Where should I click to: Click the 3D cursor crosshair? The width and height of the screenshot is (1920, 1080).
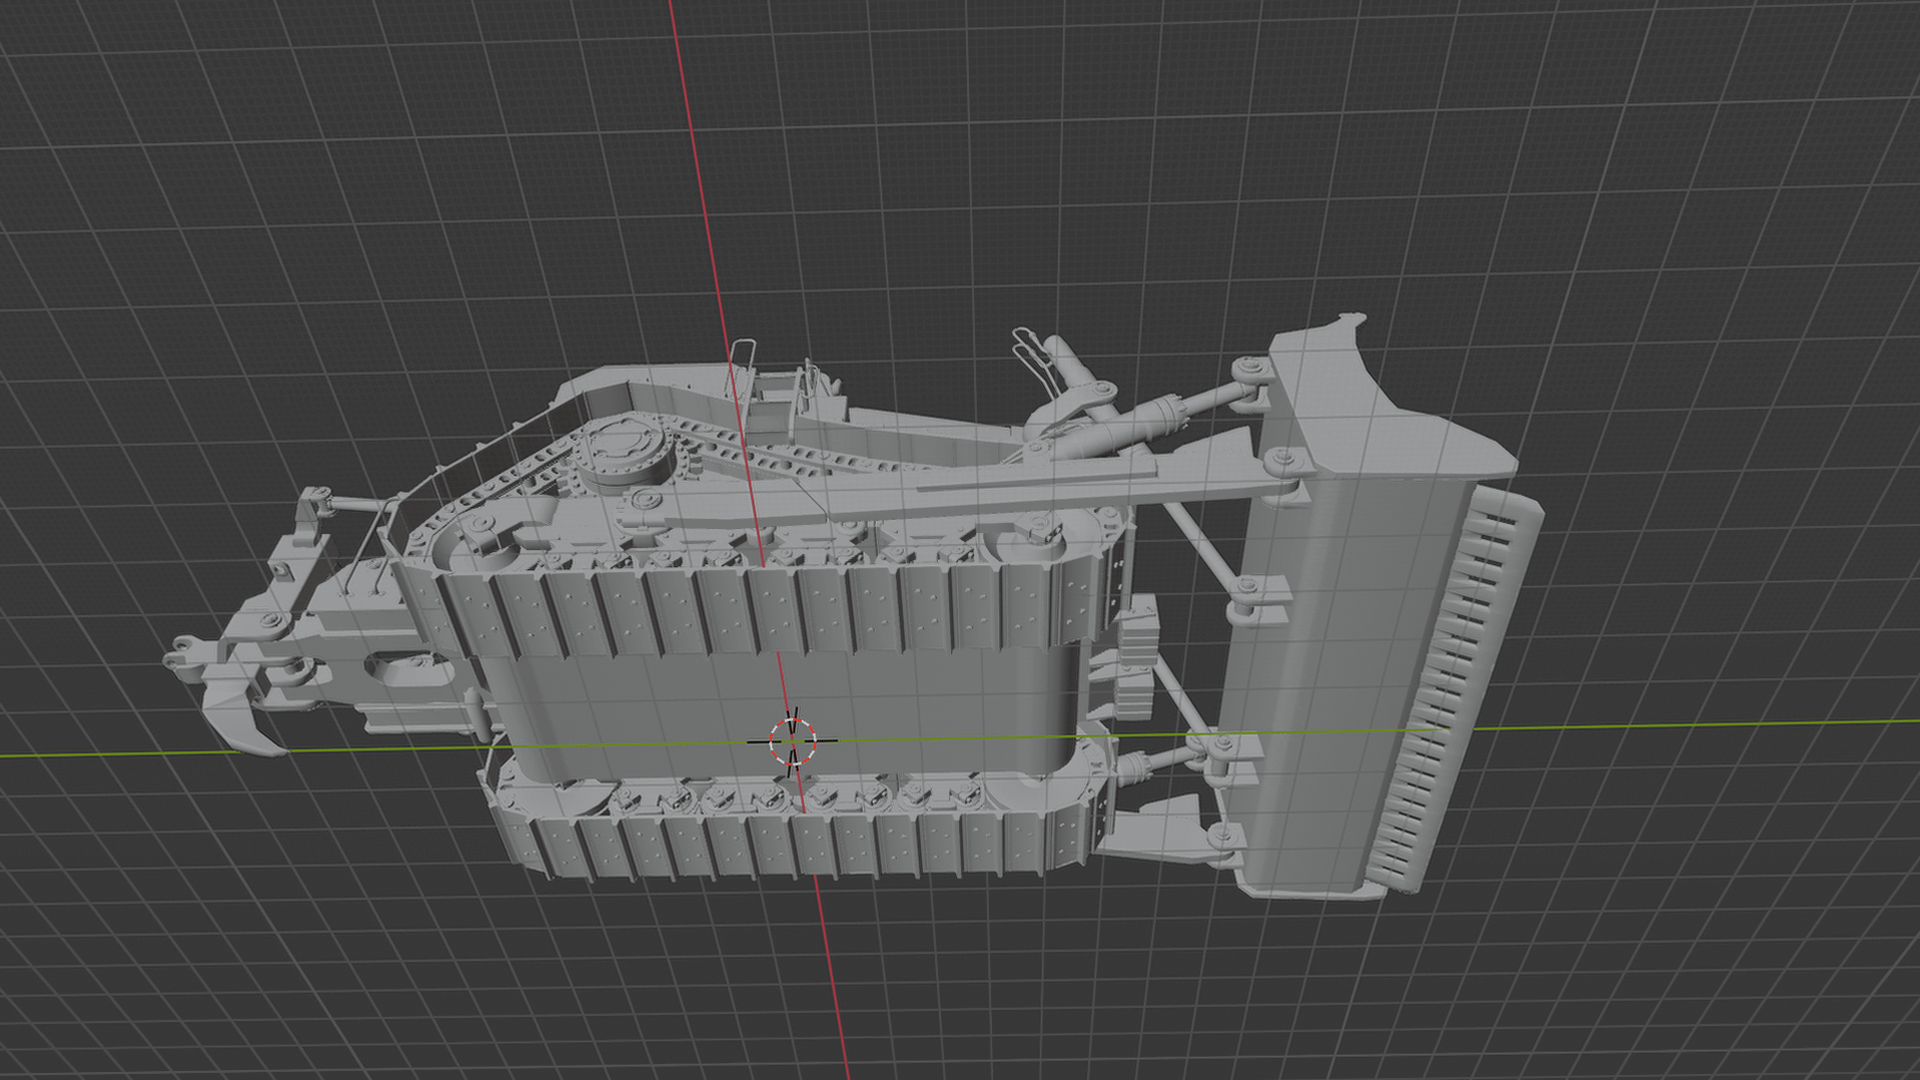pyautogui.click(x=793, y=741)
